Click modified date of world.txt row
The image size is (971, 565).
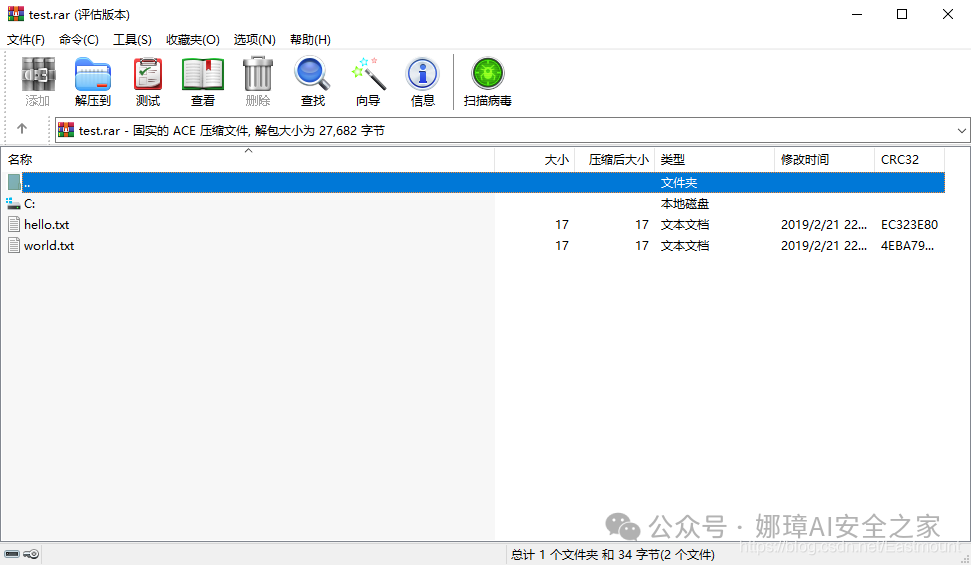pyautogui.click(x=824, y=245)
